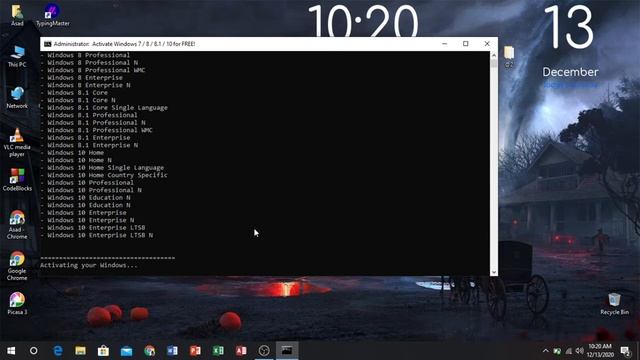Open Cortana search circle on taskbar

tap(33, 351)
